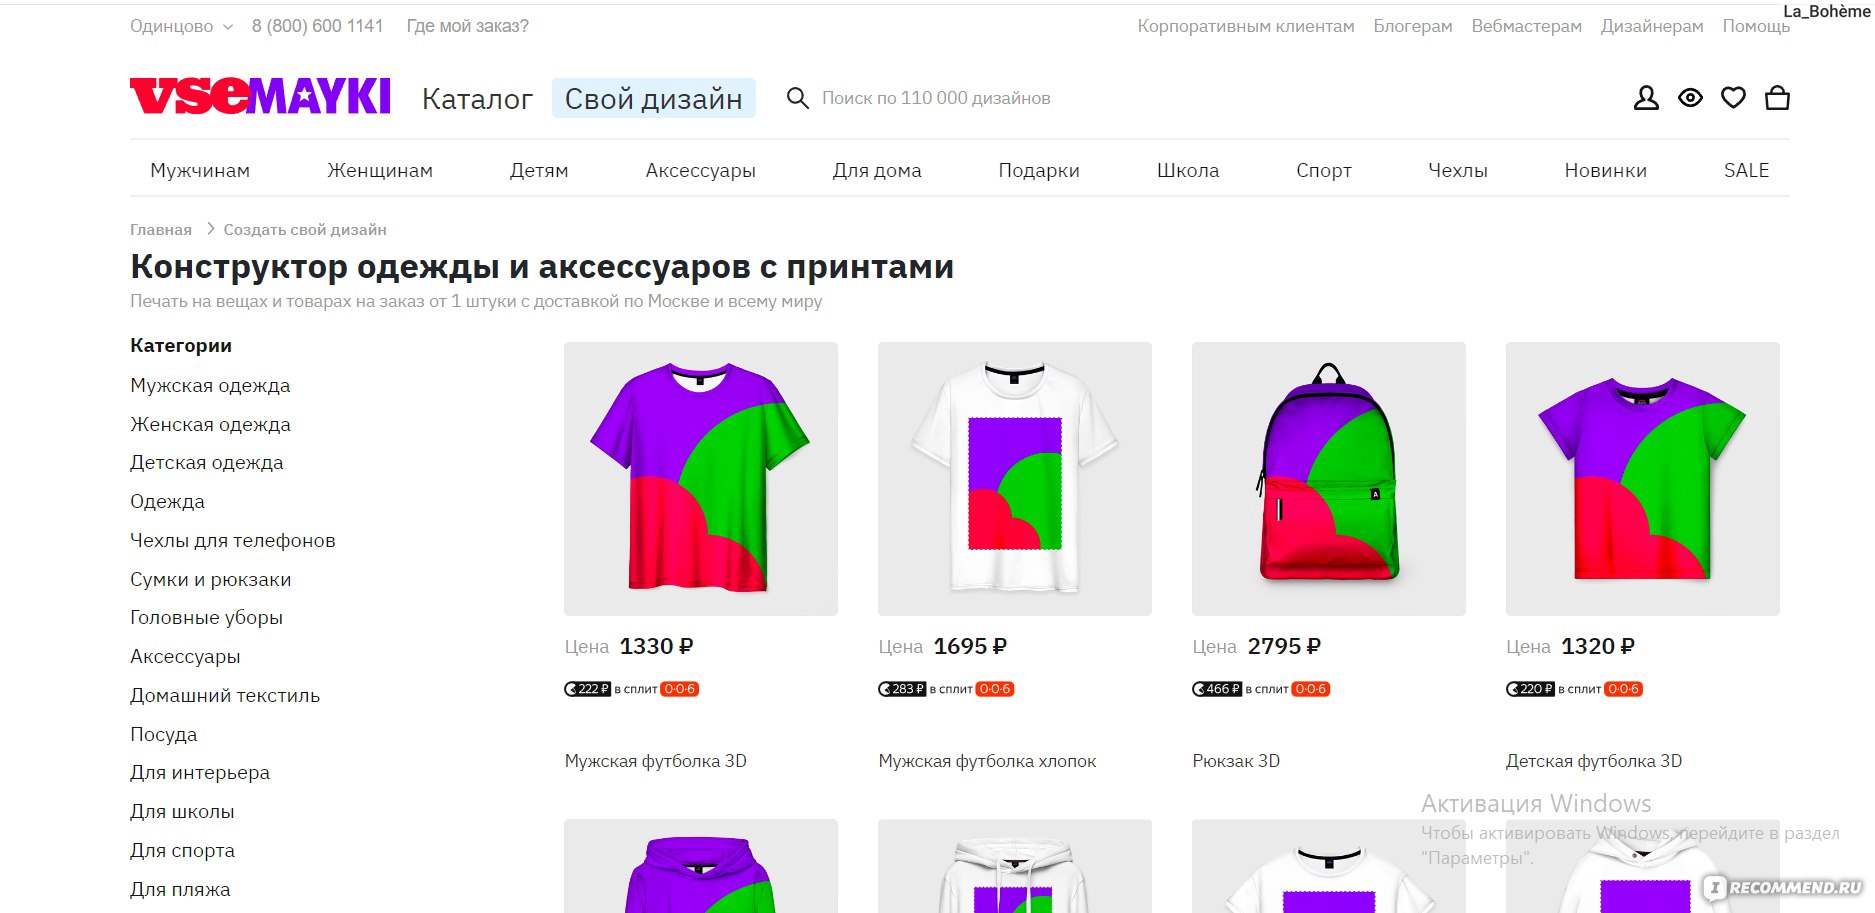Click the Рюкзак 3D title
Image resolution: width=1875 pixels, height=913 pixels.
(1236, 761)
